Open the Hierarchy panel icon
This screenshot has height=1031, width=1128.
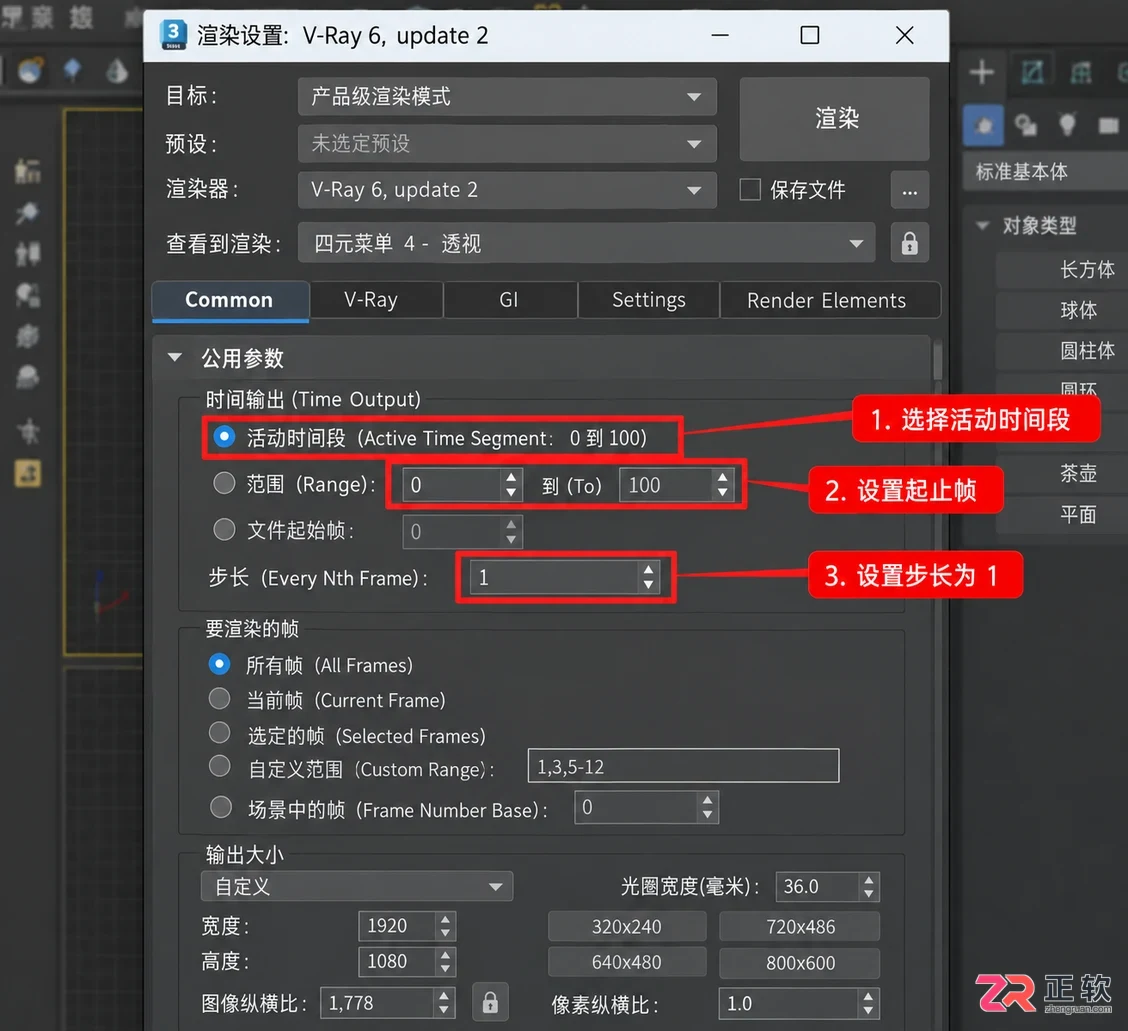[x=1081, y=72]
